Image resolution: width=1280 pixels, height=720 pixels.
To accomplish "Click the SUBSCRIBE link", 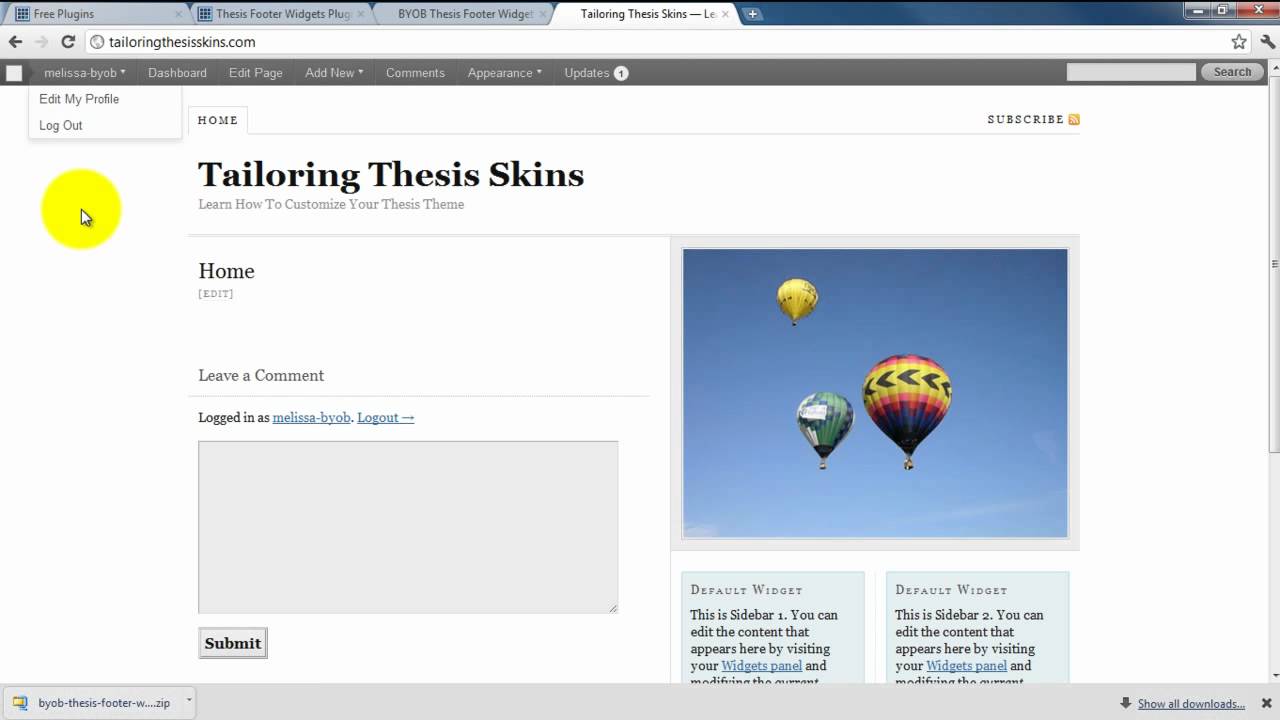I will [1025, 119].
